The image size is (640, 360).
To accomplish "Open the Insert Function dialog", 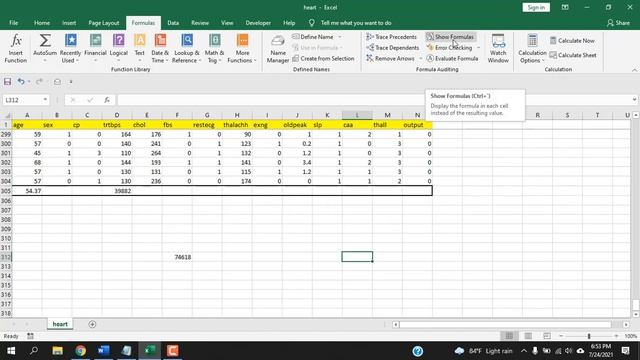I will click(x=16, y=49).
